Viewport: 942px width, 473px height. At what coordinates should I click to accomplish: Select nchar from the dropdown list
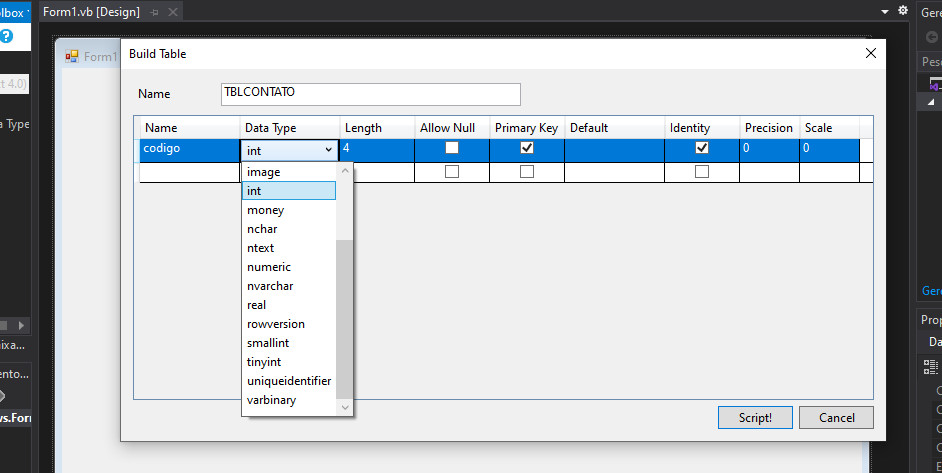click(x=288, y=229)
